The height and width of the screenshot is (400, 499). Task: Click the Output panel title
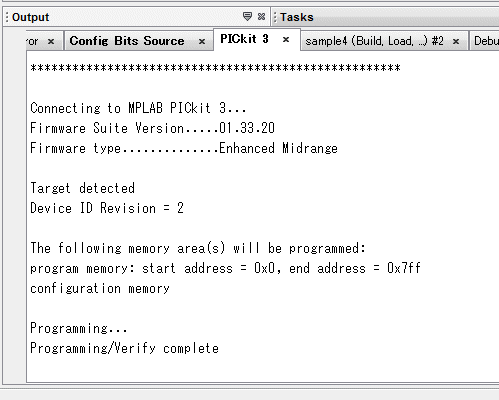click(30, 17)
